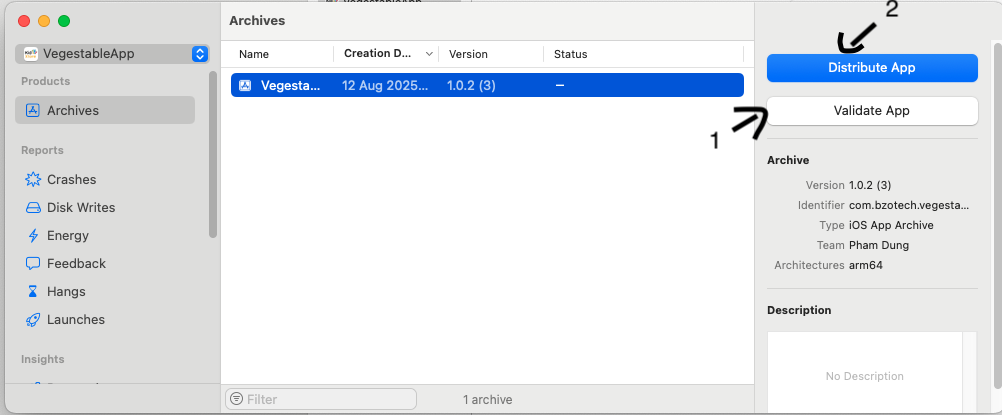Click the Hangs hourglass icon
Image resolution: width=1002 pixels, height=415 pixels.
click(x=33, y=292)
